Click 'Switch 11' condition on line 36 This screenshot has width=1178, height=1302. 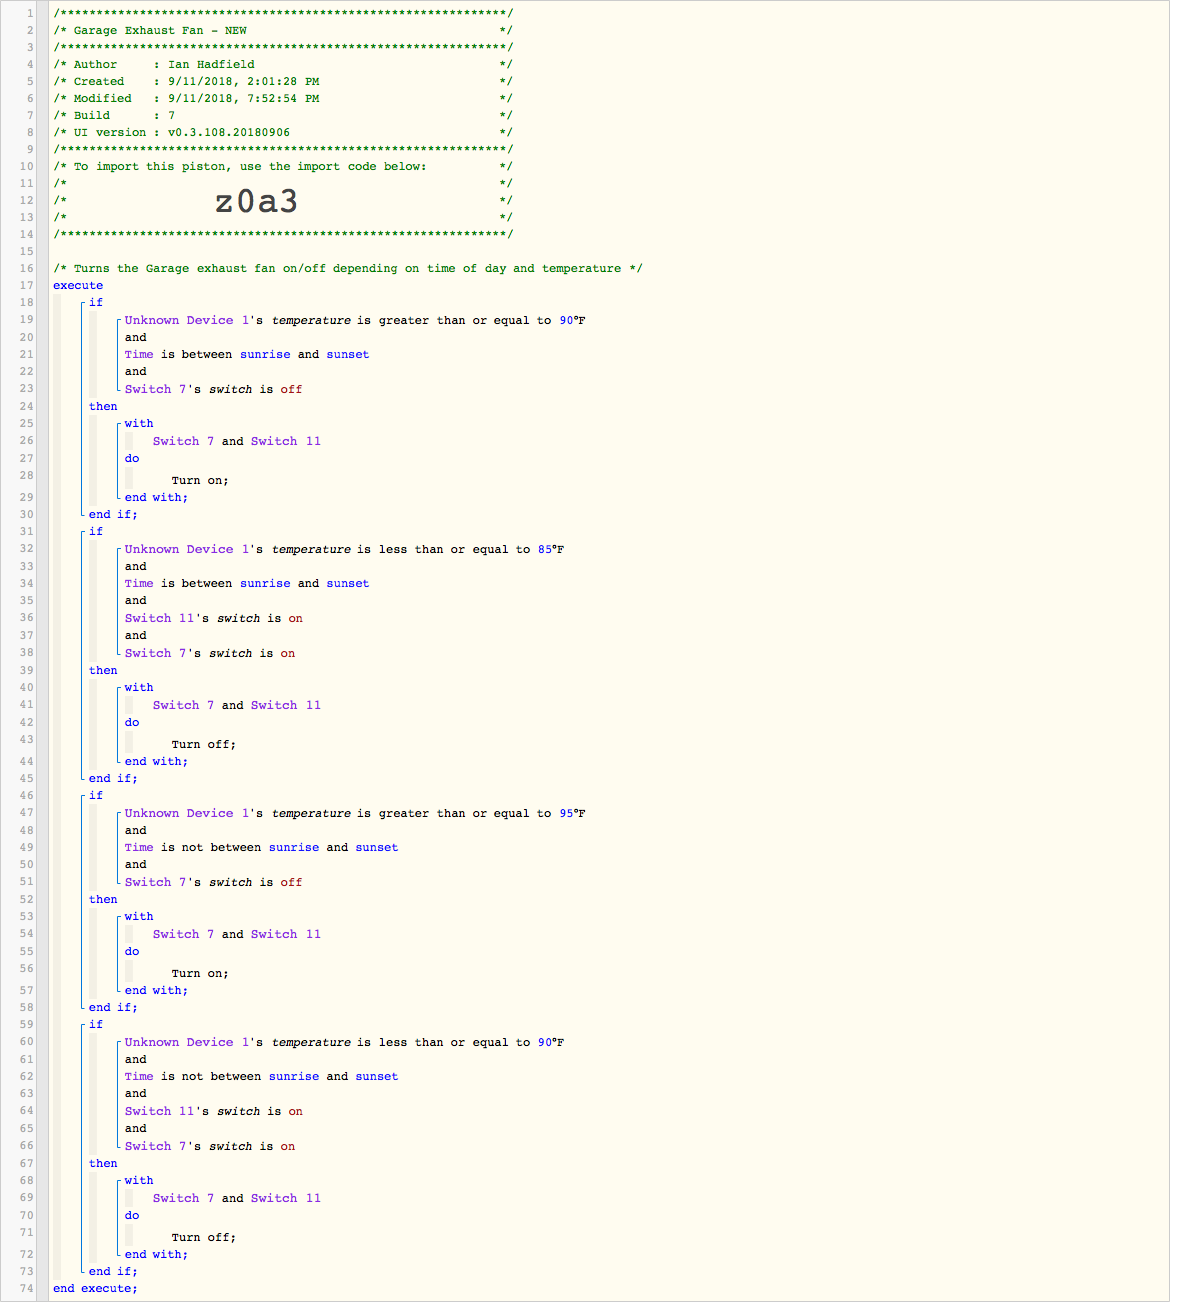(160, 618)
